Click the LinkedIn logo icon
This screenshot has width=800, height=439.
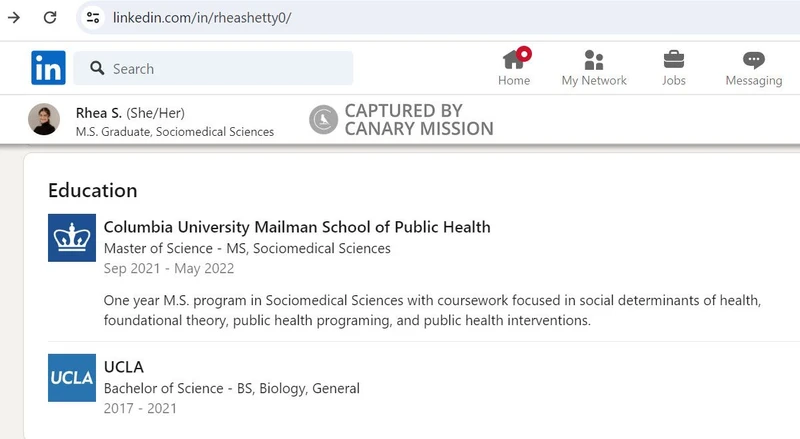pos(48,68)
